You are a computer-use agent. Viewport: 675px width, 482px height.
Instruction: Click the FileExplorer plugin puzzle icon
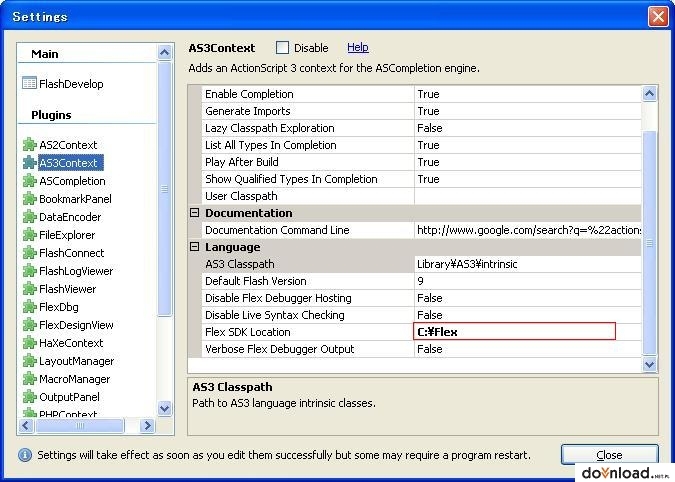pos(29,235)
